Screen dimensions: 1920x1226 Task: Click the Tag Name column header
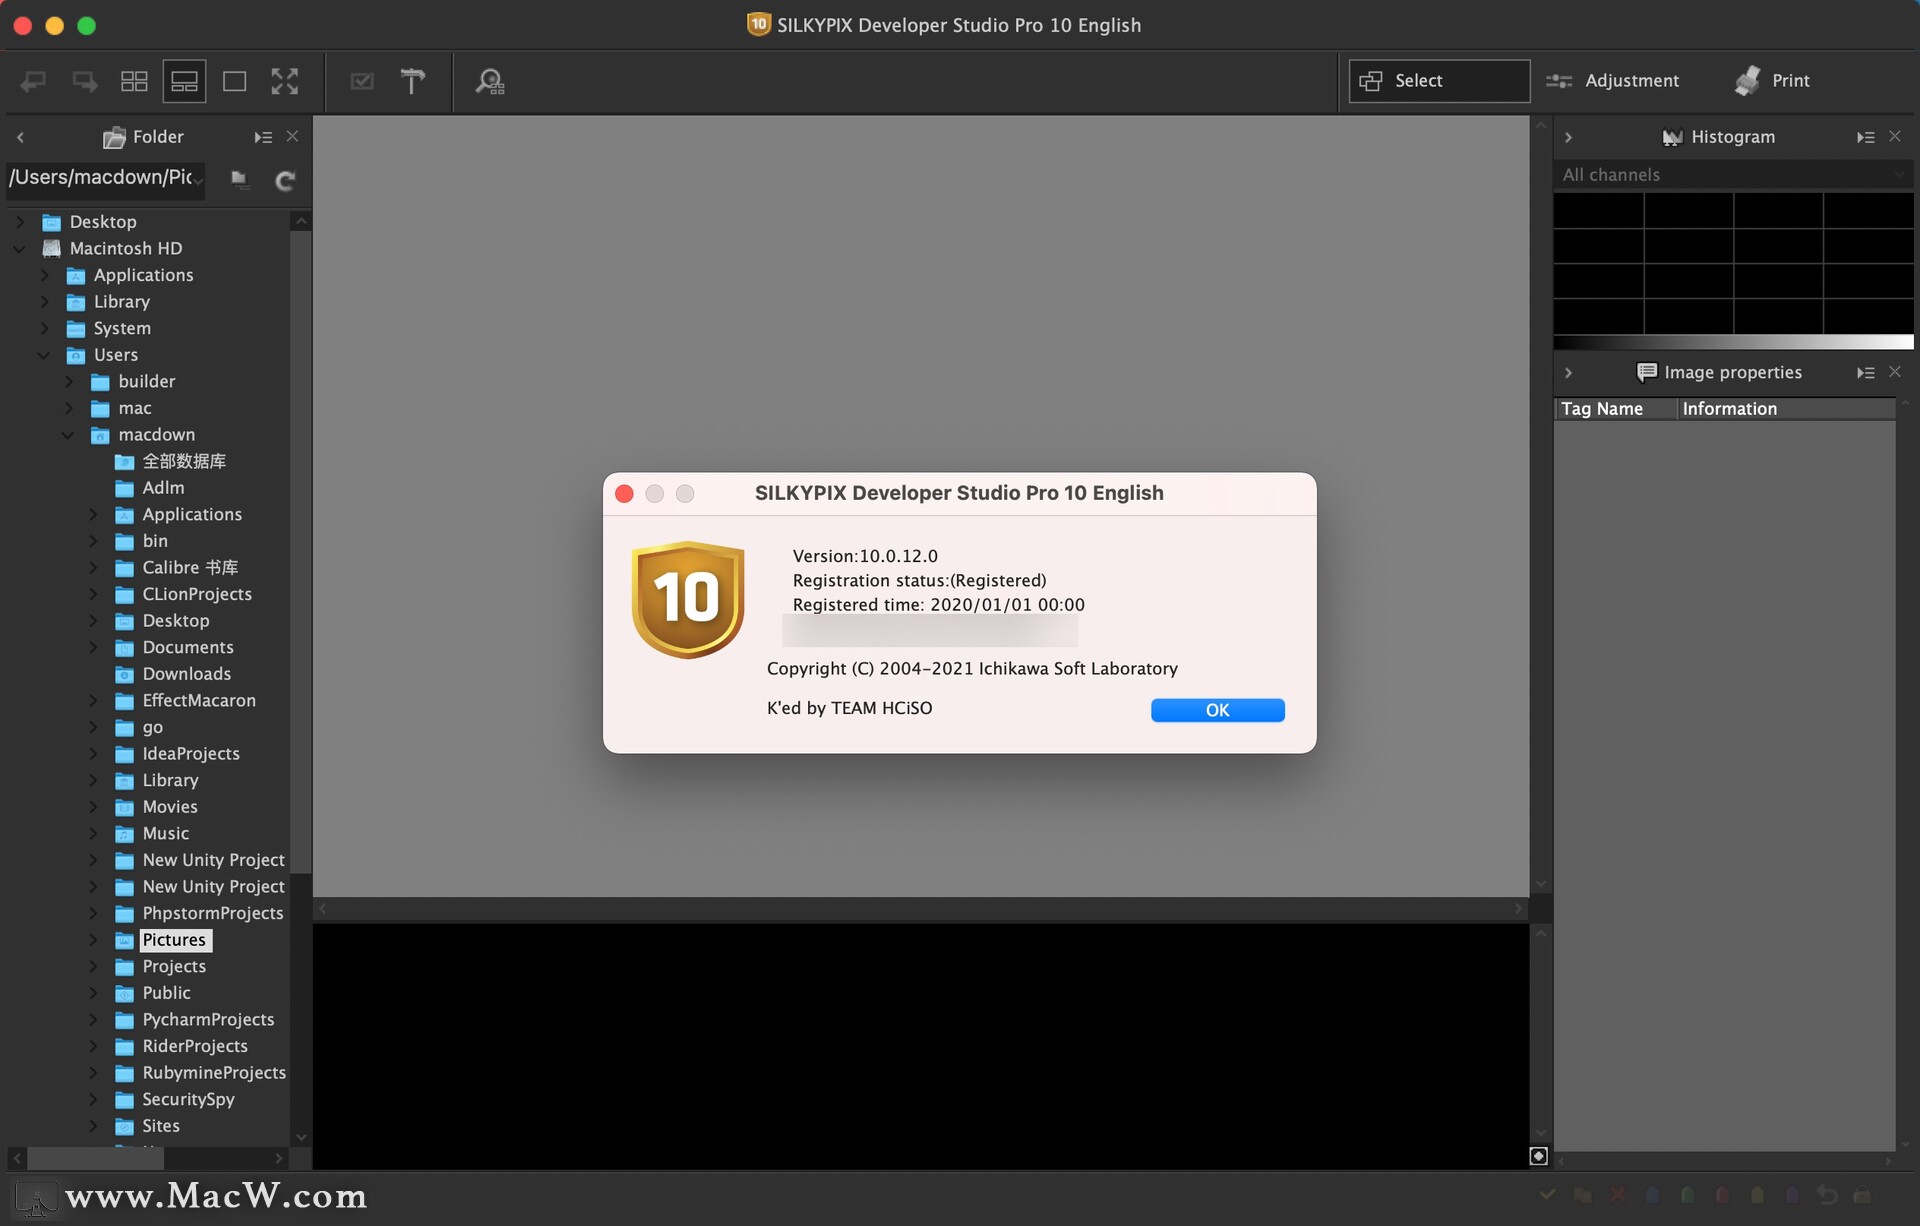pos(1615,409)
